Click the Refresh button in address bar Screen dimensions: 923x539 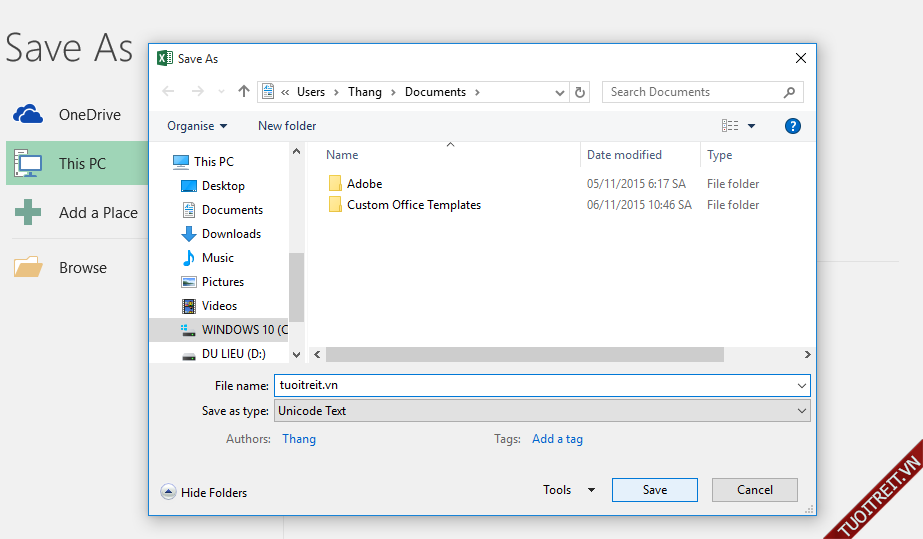[x=580, y=92]
